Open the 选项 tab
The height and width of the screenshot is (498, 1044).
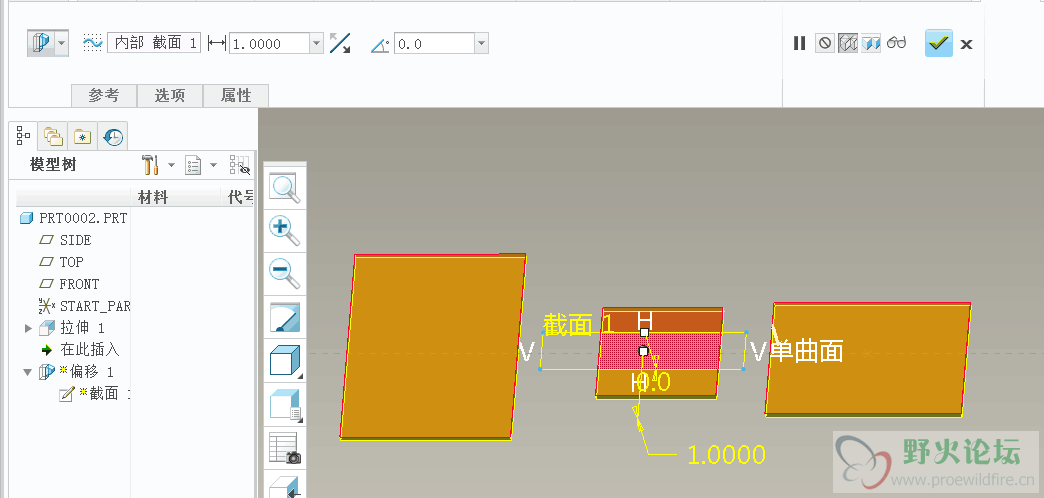(170, 96)
